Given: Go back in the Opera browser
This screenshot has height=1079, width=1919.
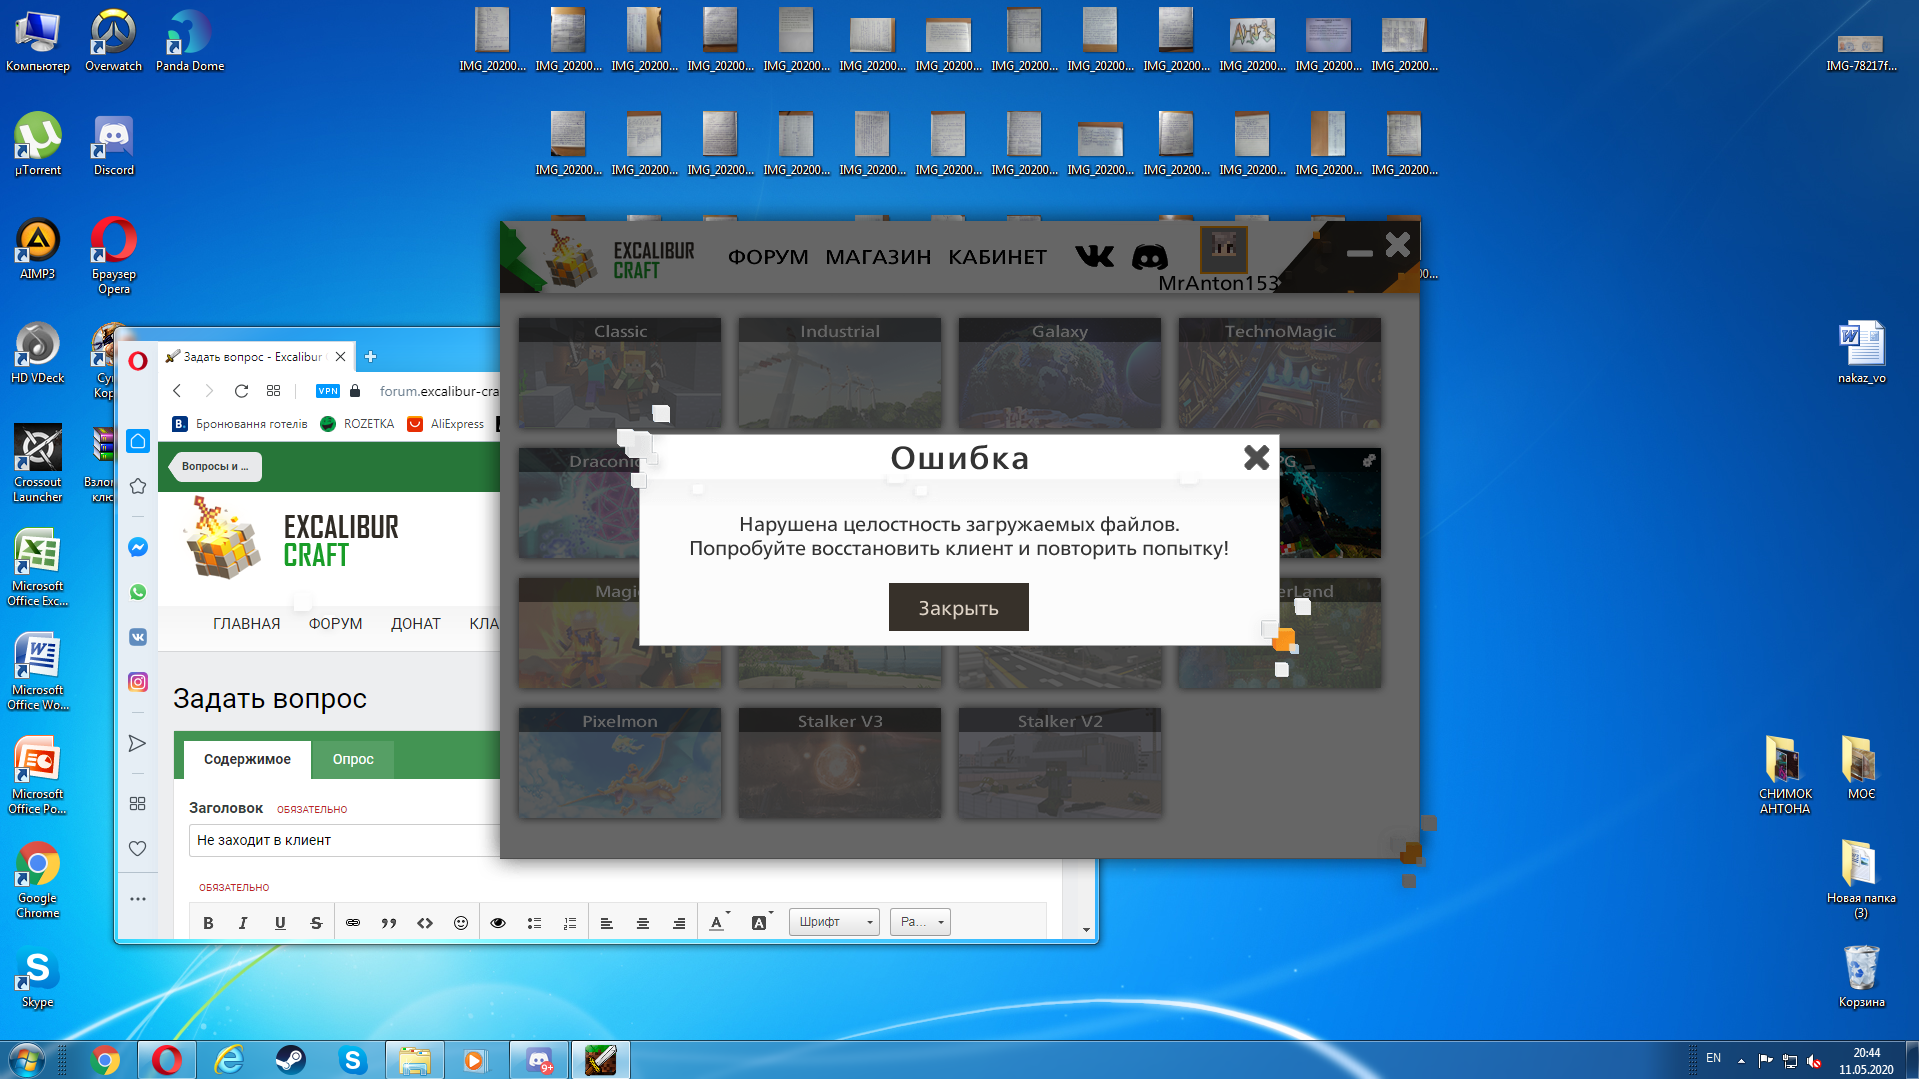Looking at the screenshot, I should coord(177,391).
